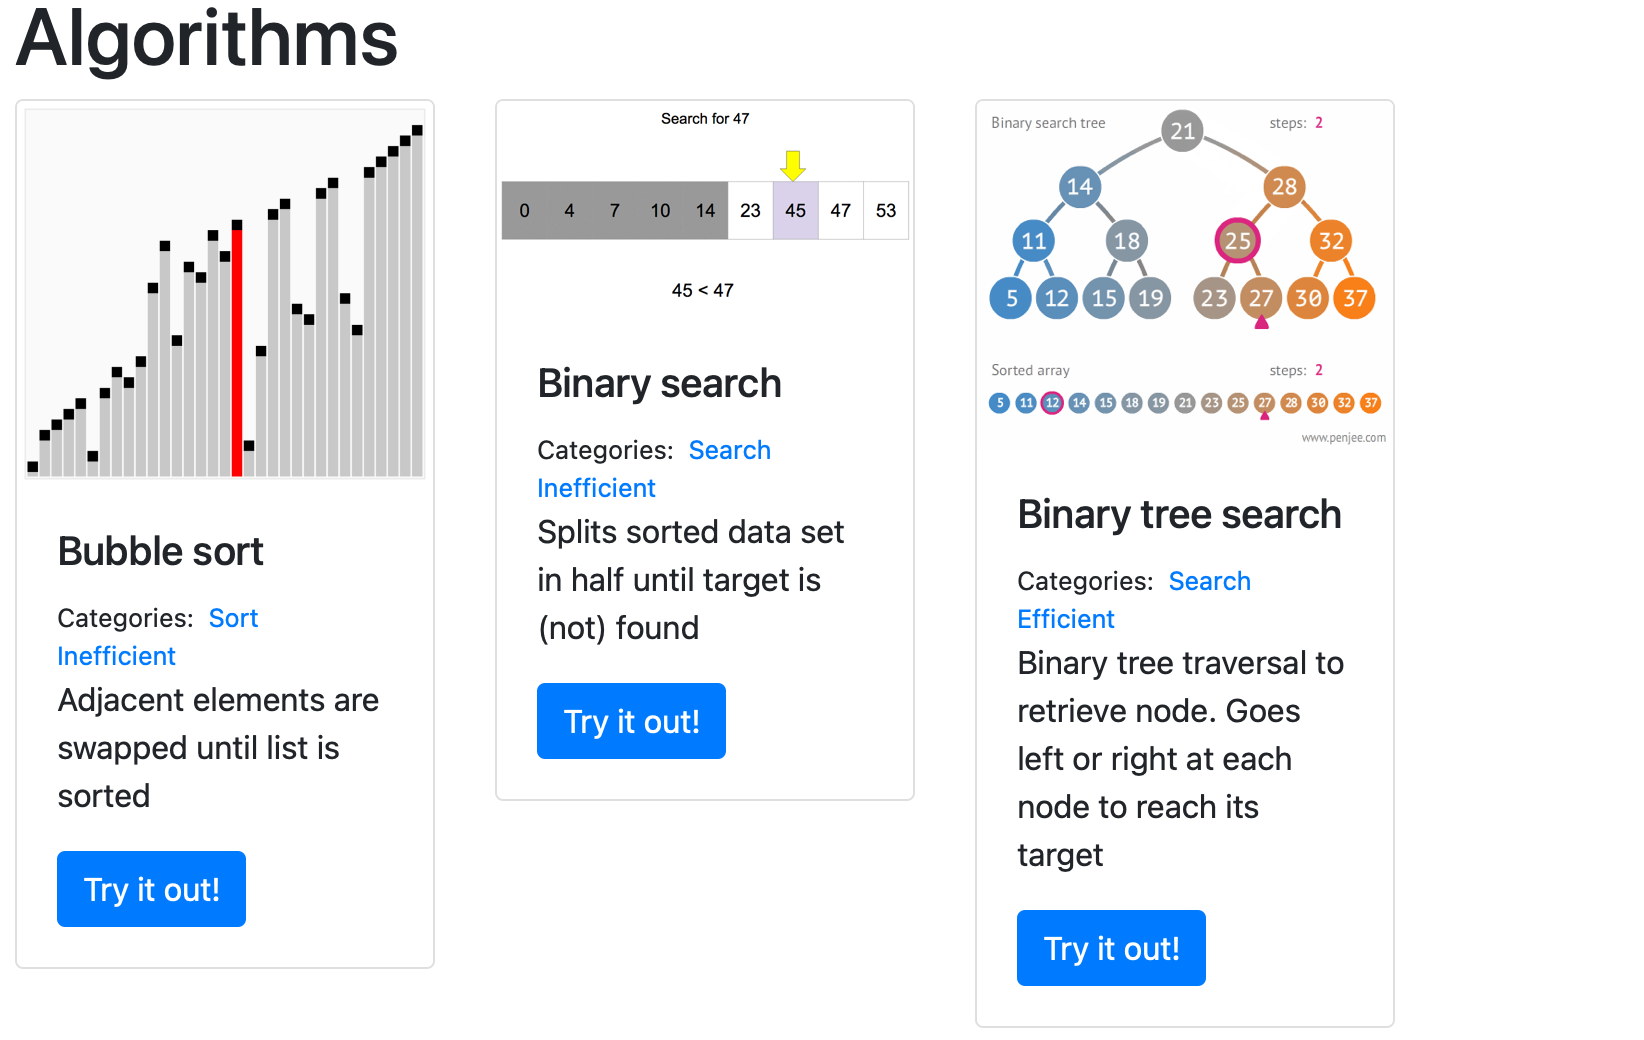Viewport: 1644px width, 1040px height.
Task: Click root node 21 in the tree
Action: [1182, 131]
